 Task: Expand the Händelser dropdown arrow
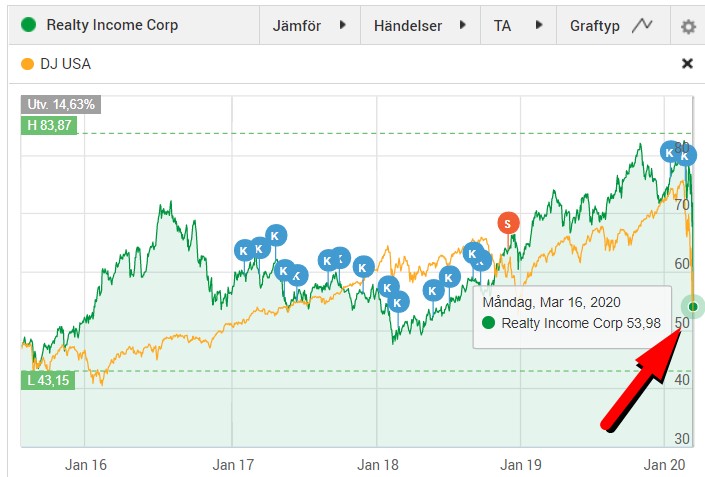click(x=463, y=26)
